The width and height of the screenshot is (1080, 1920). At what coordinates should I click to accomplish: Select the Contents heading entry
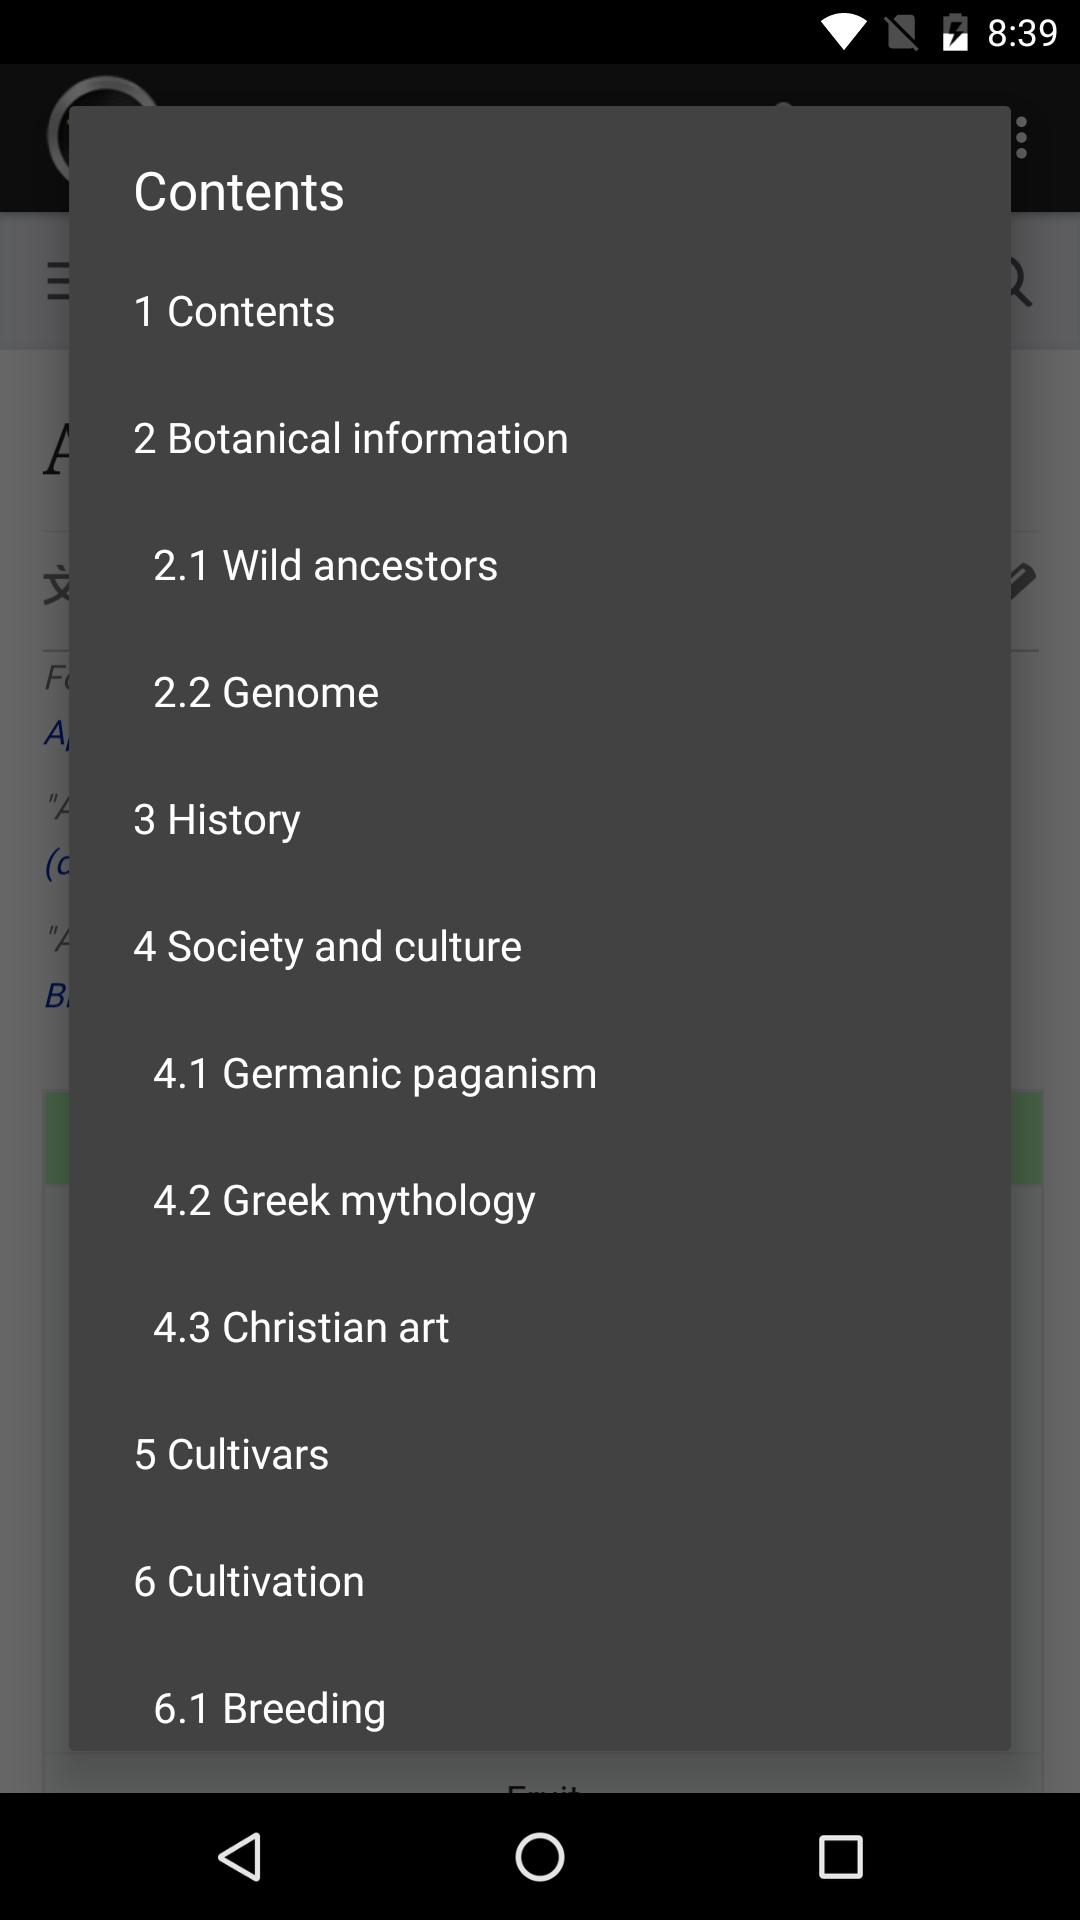click(x=234, y=310)
